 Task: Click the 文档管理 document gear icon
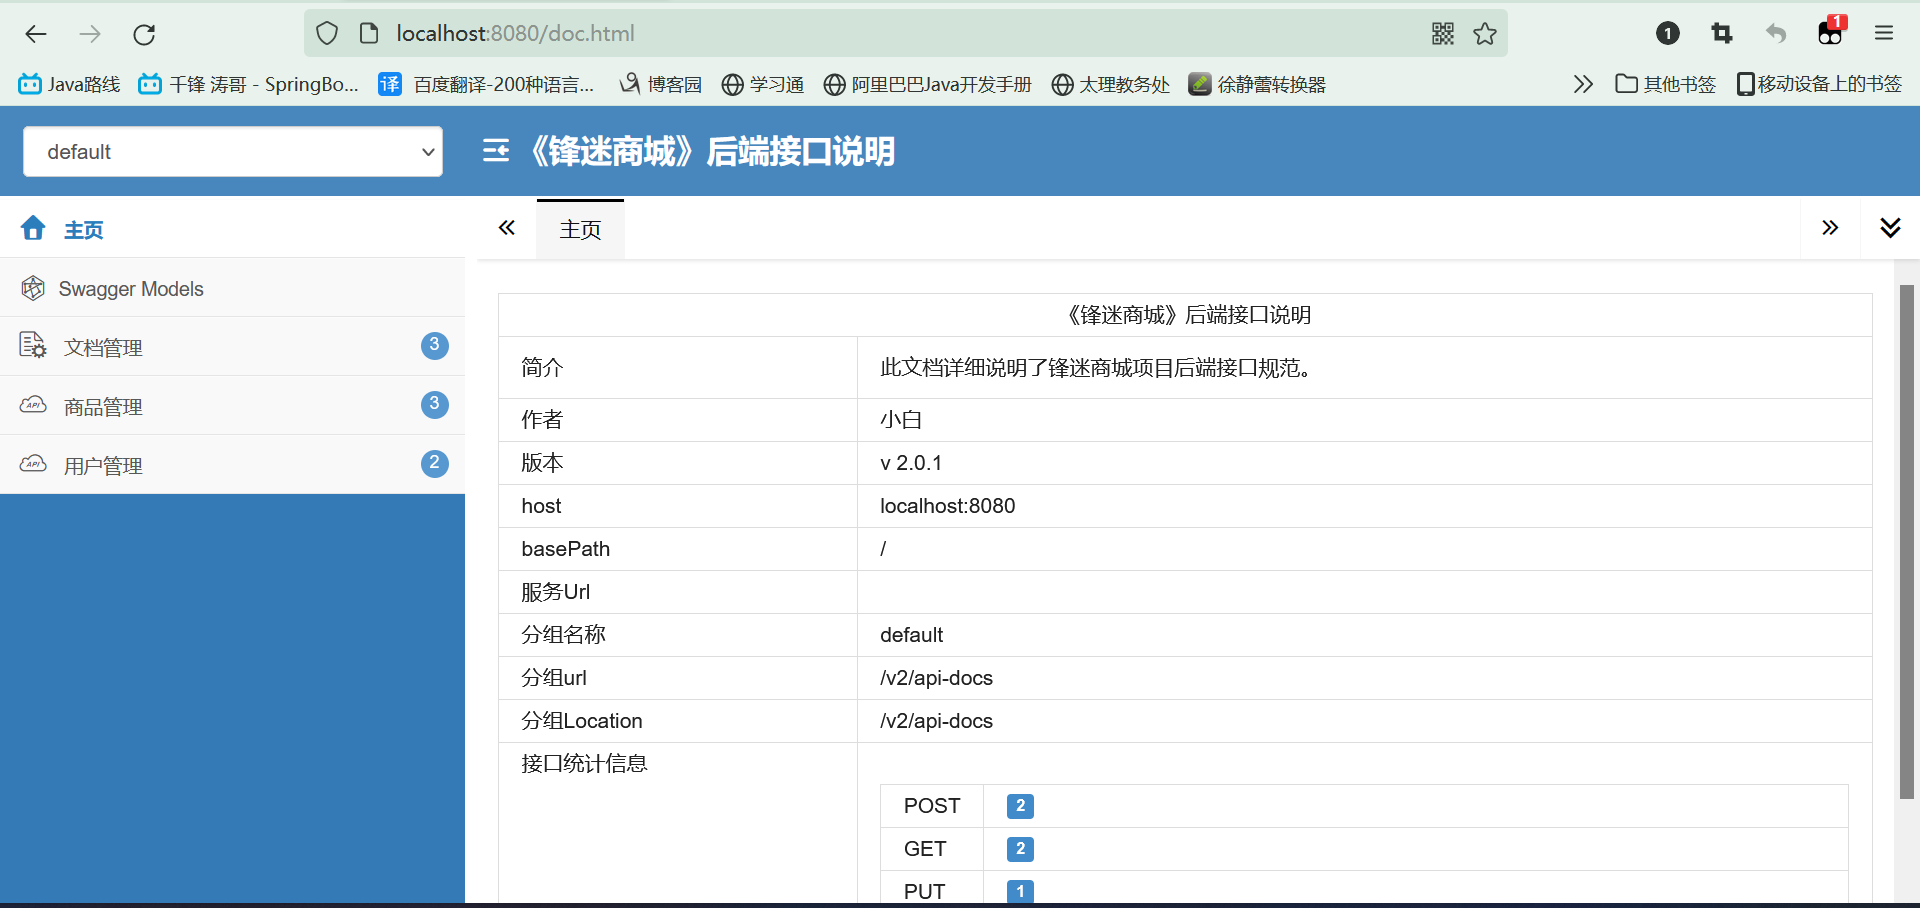point(33,345)
